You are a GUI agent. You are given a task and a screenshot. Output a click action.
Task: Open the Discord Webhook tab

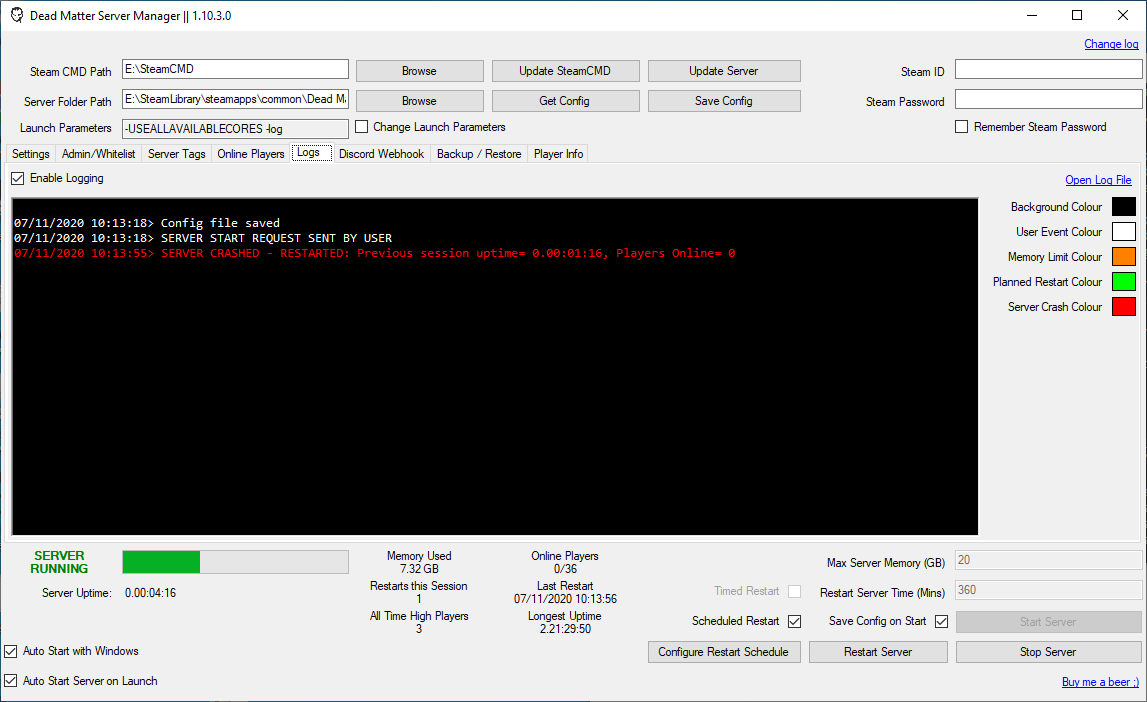coord(381,153)
